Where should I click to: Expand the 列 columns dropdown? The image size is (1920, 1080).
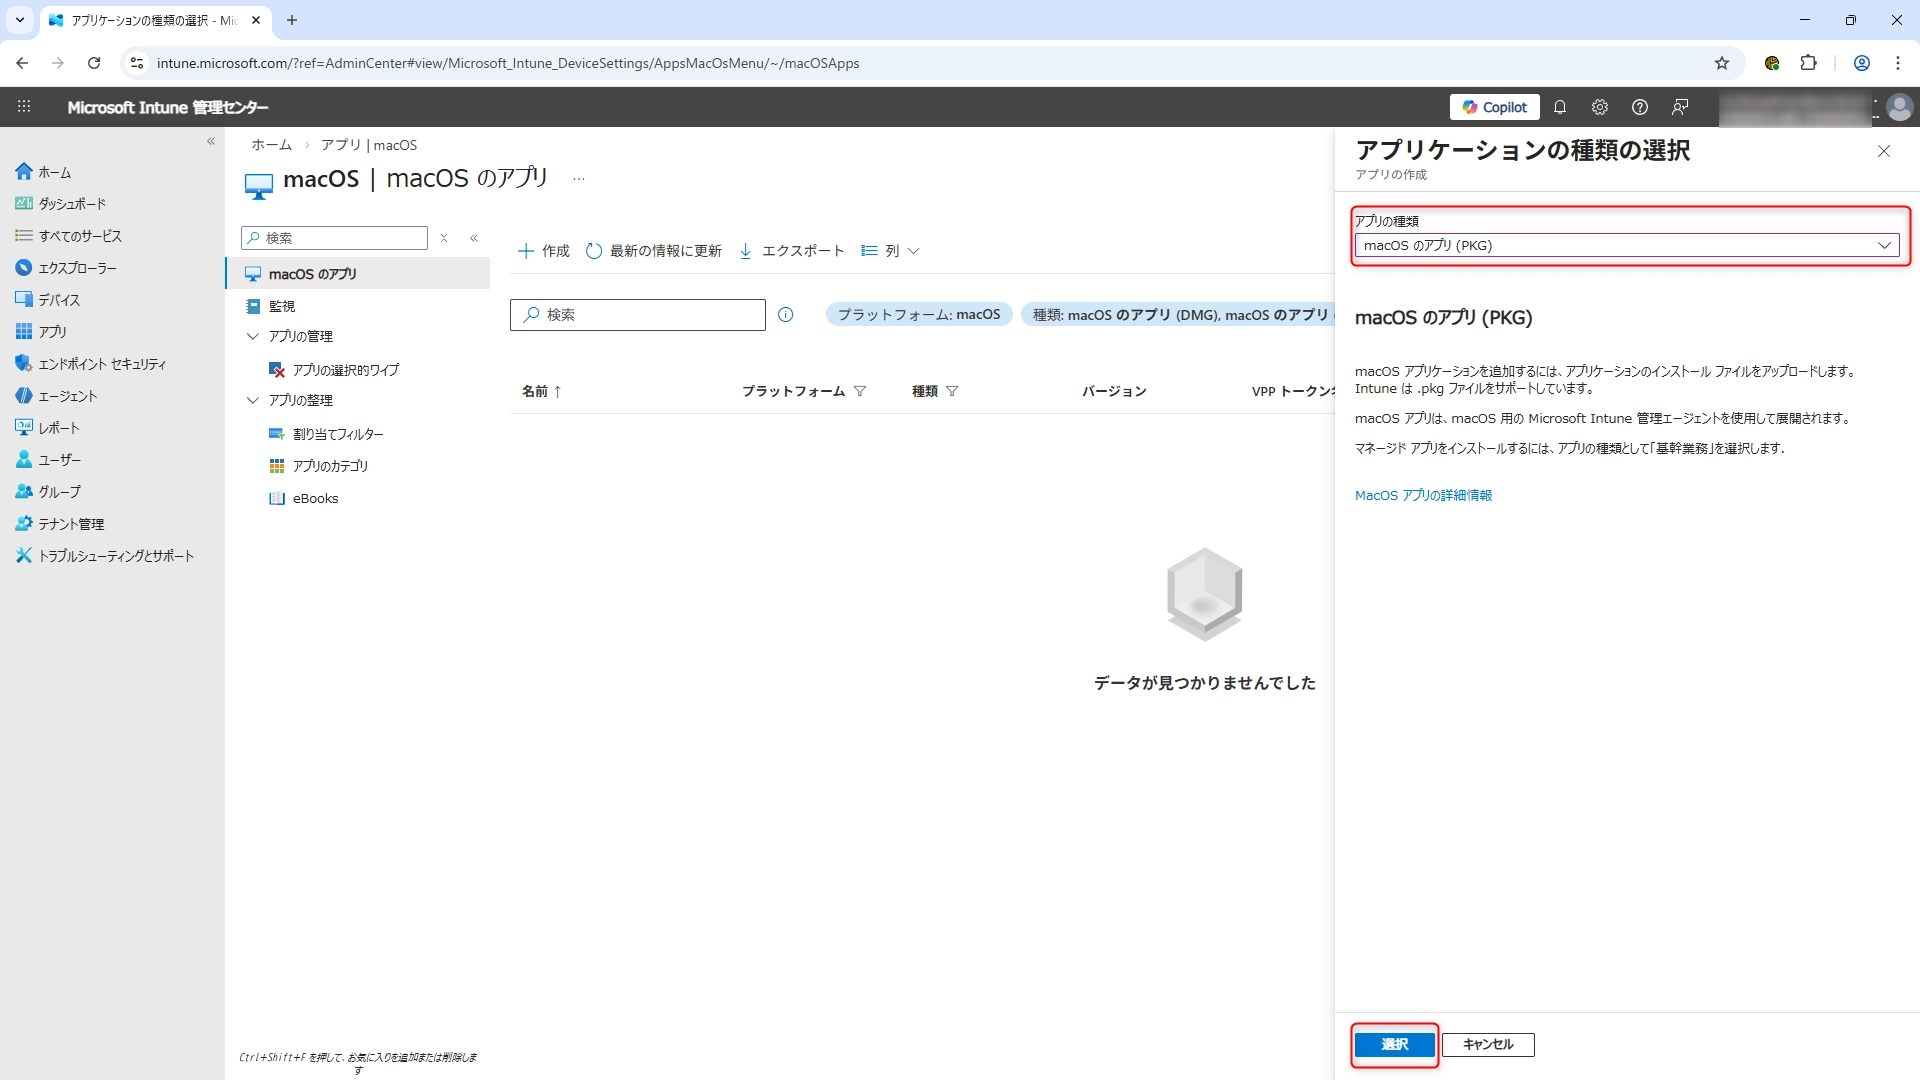(x=890, y=251)
